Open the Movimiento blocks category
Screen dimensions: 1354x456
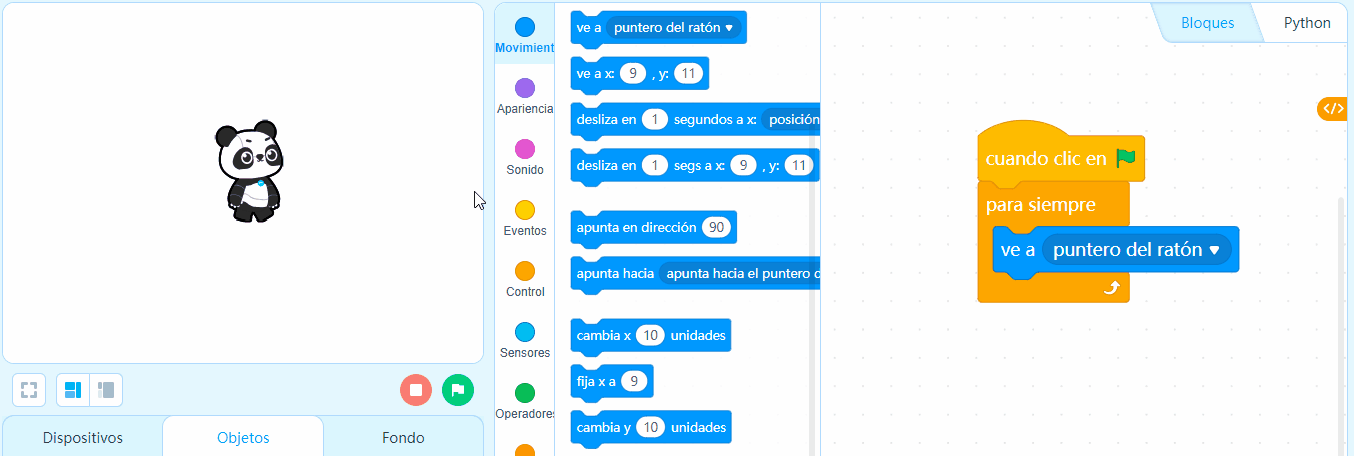[x=524, y=36]
